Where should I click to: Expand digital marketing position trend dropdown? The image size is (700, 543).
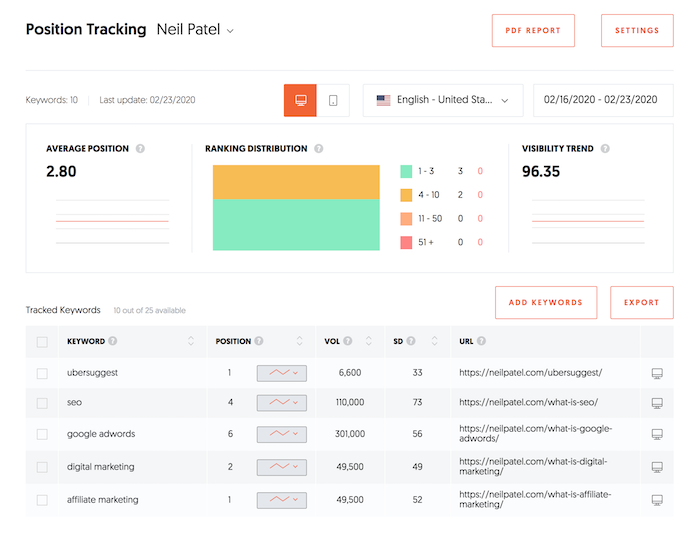[282, 467]
